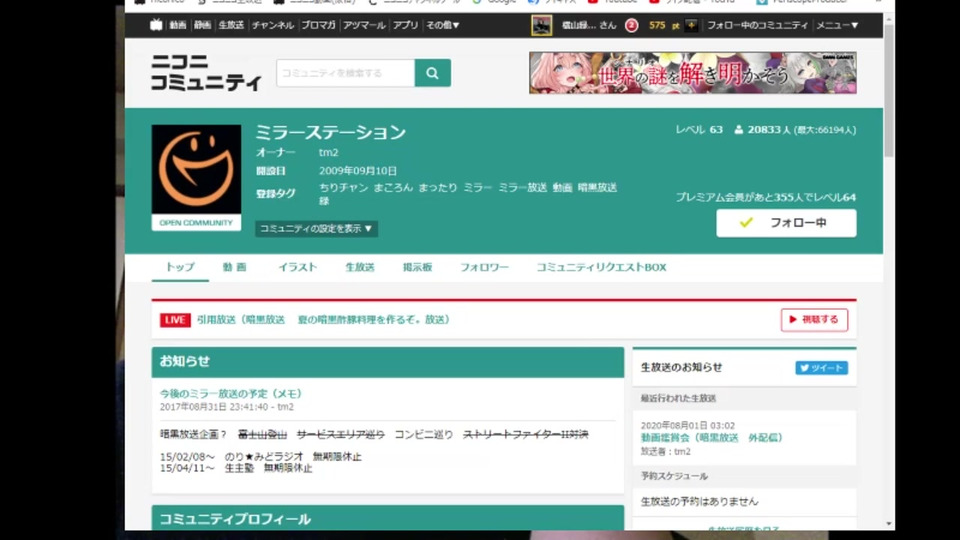The width and height of the screenshot is (960, 540).
Task: Open ブロマガ in the top bar
Action: (318, 25)
